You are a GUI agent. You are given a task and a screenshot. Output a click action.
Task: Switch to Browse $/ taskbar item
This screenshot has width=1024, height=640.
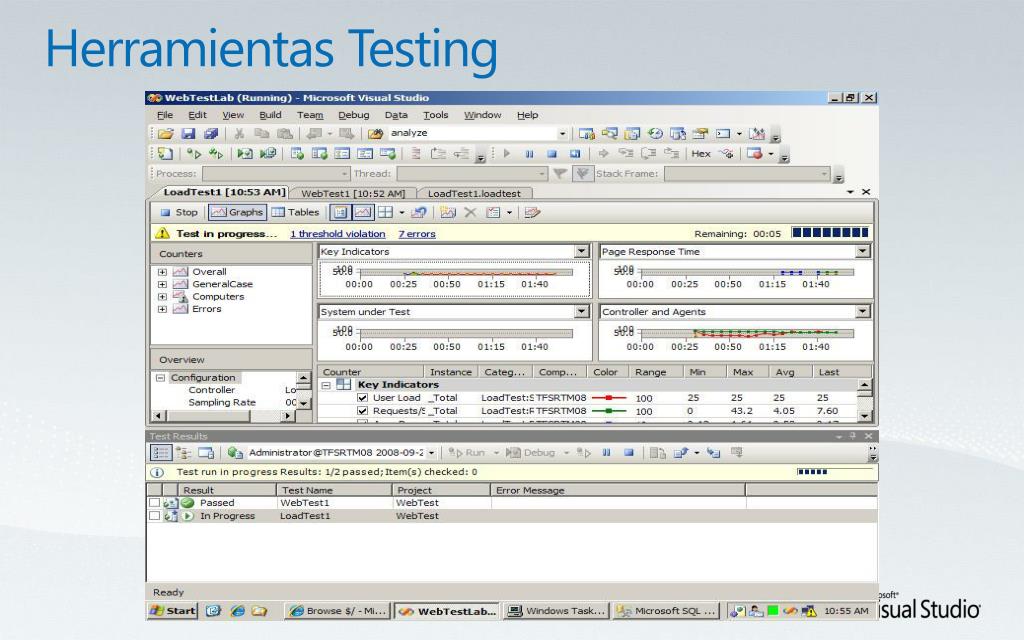(x=338, y=611)
